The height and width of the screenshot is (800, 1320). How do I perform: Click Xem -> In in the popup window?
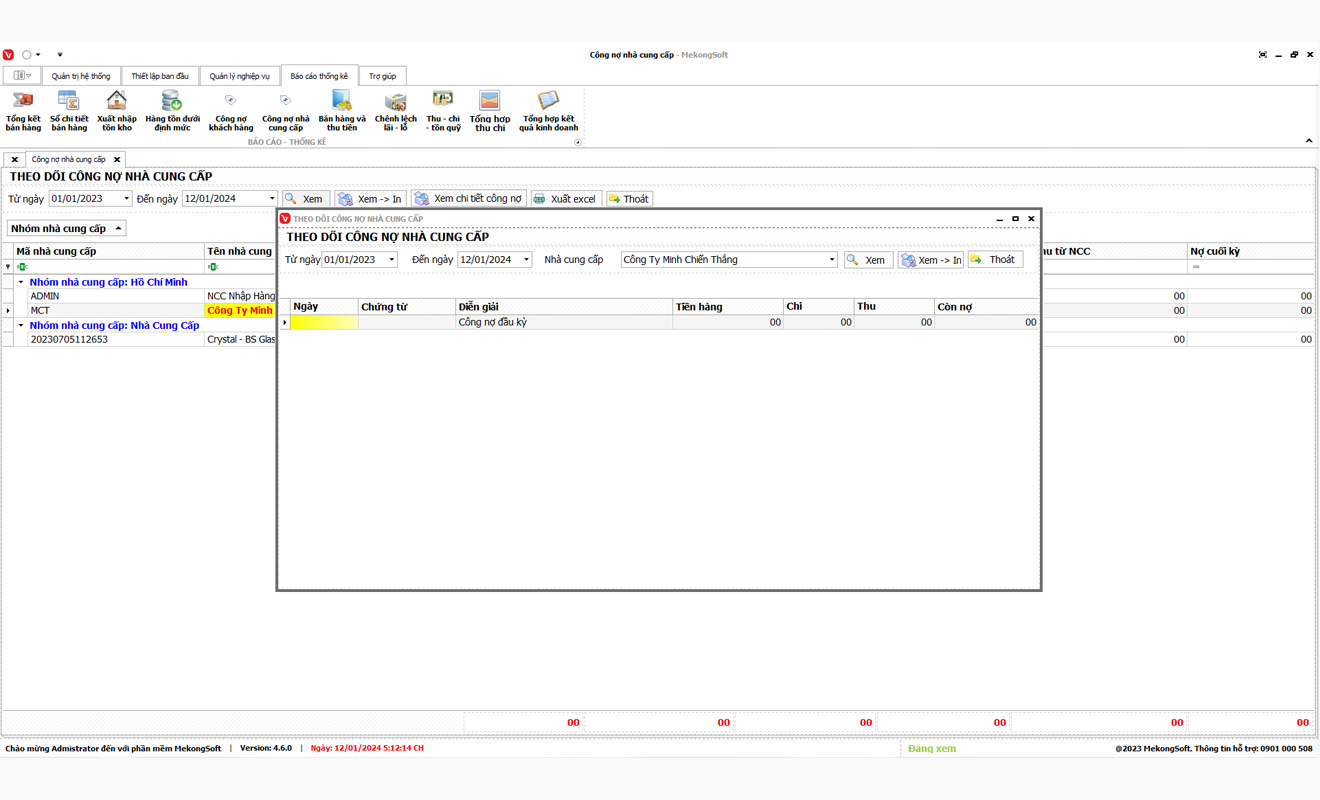931,260
